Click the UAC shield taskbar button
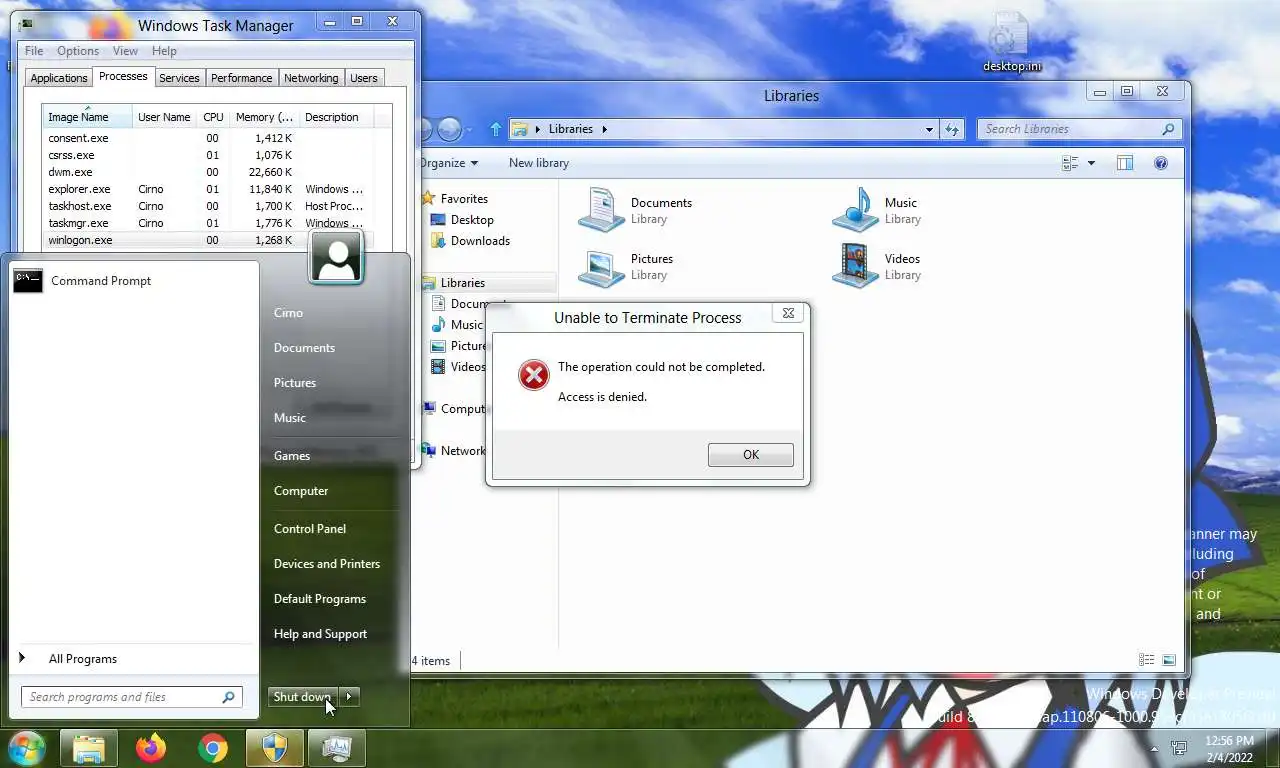Image resolution: width=1280 pixels, height=768 pixels. [x=274, y=748]
